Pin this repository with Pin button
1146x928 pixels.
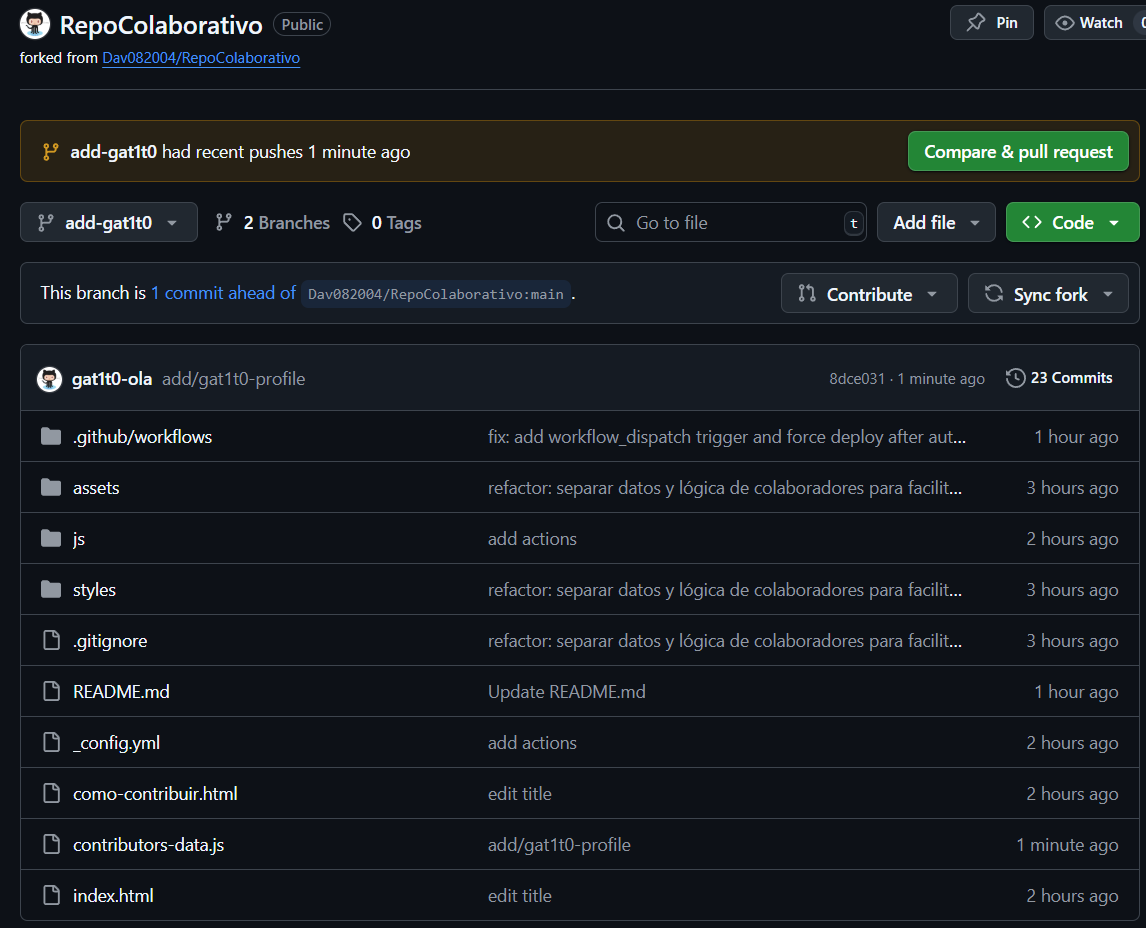[992, 23]
